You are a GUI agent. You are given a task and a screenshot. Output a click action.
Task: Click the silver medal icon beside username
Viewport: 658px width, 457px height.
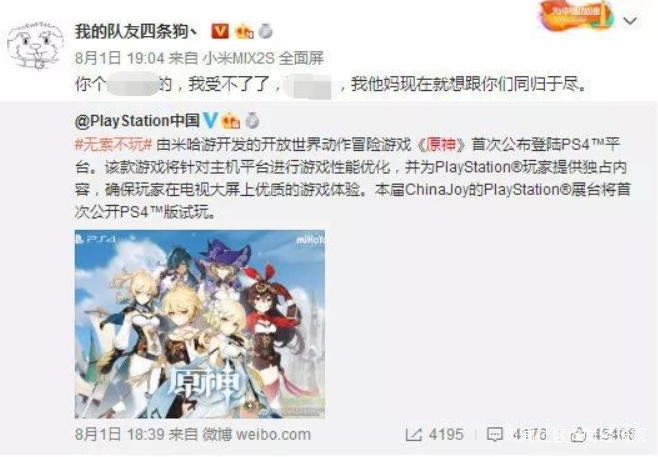tap(266, 31)
